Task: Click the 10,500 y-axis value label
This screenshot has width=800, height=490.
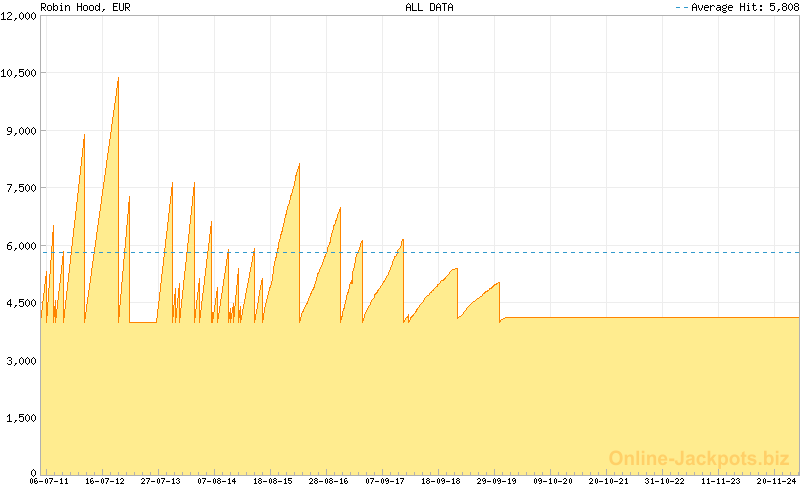Action: coord(19,73)
